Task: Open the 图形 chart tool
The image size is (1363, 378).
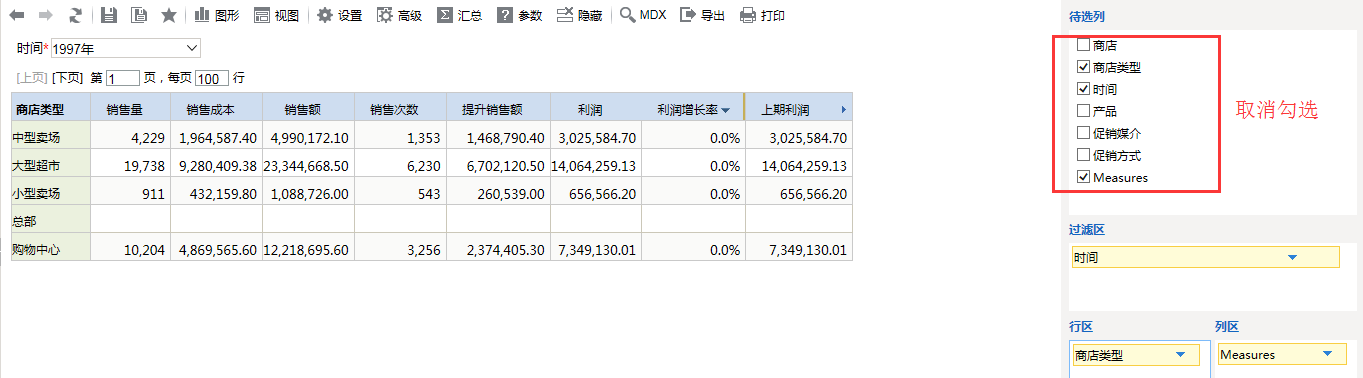Action: [216, 15]
